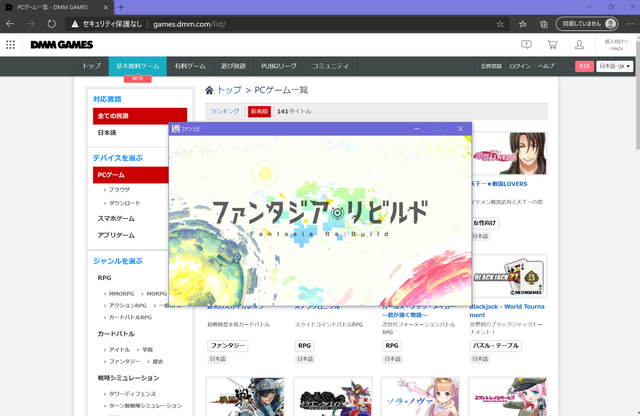Click the browser address bar URL
640x416 pixels.
(x=189, y=24)
